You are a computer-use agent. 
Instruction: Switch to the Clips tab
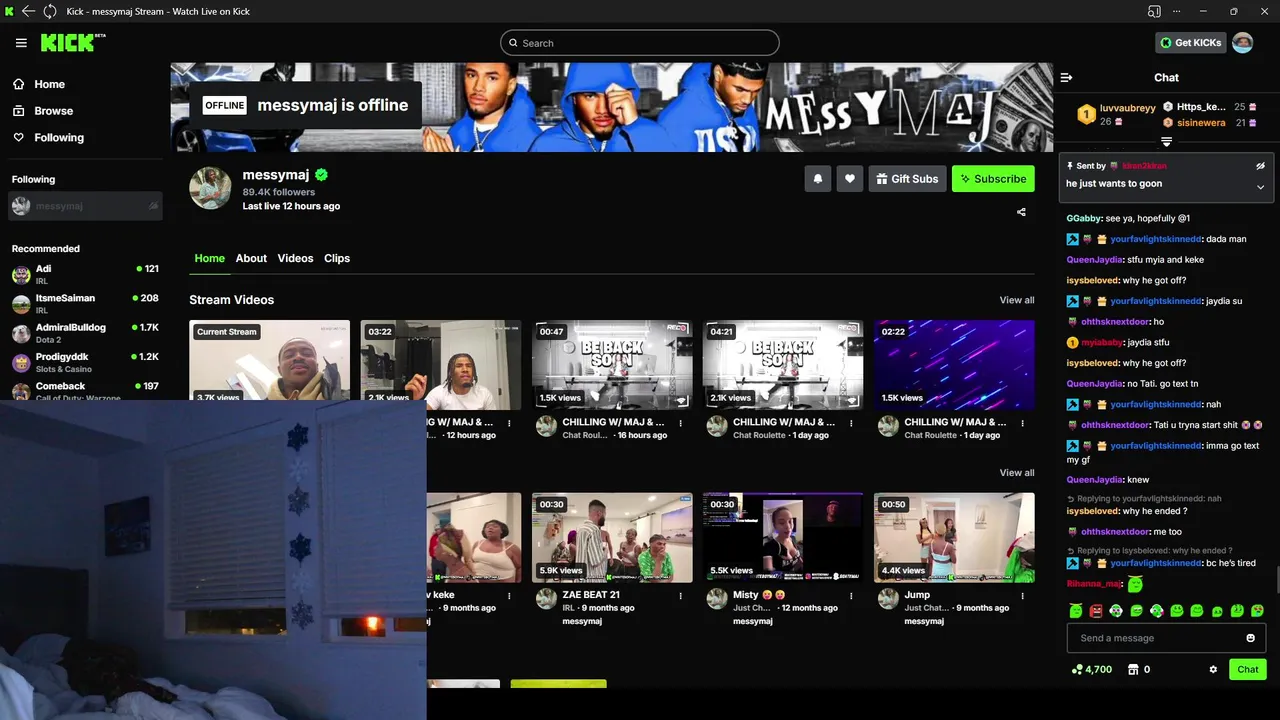pos(337,258)
